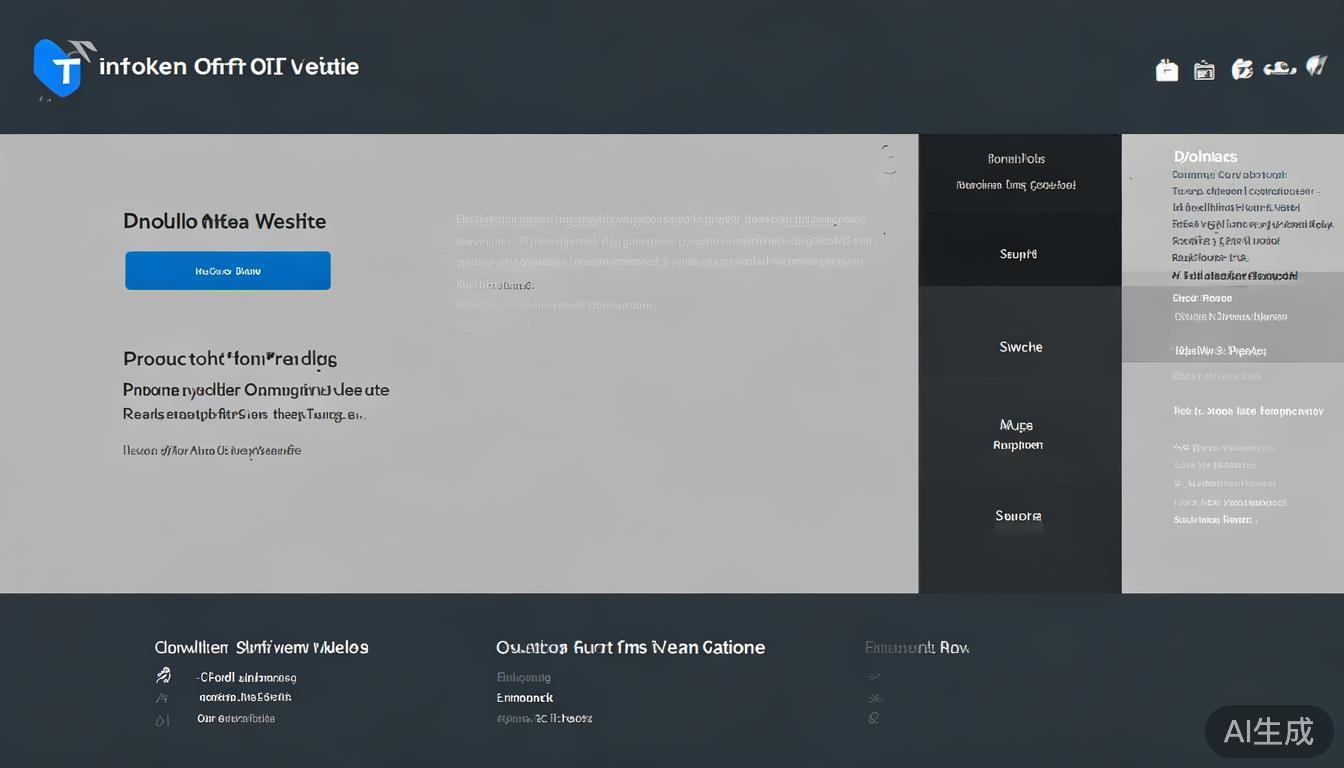Click the leaf icon at the header's right end

pos(1317,67)
